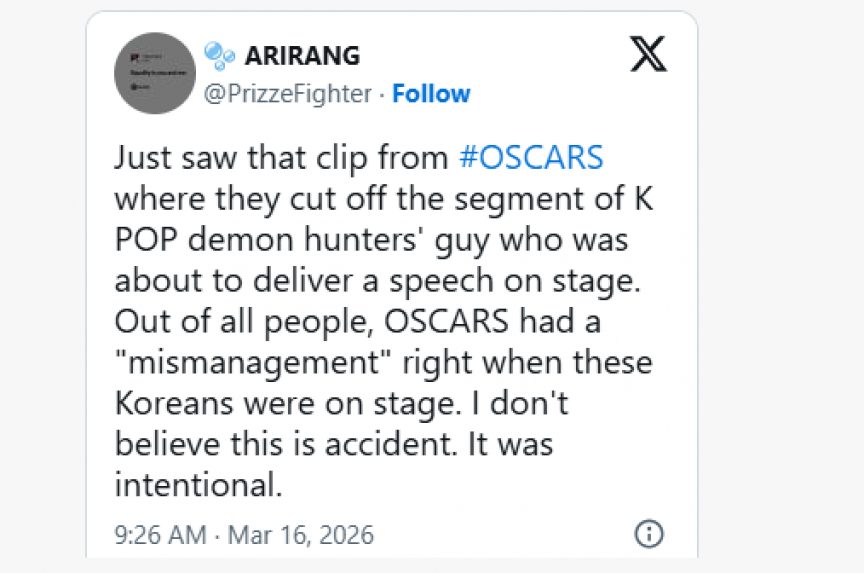
Task: Click the ARIRANG profile avatar
Action: [155, 73]
